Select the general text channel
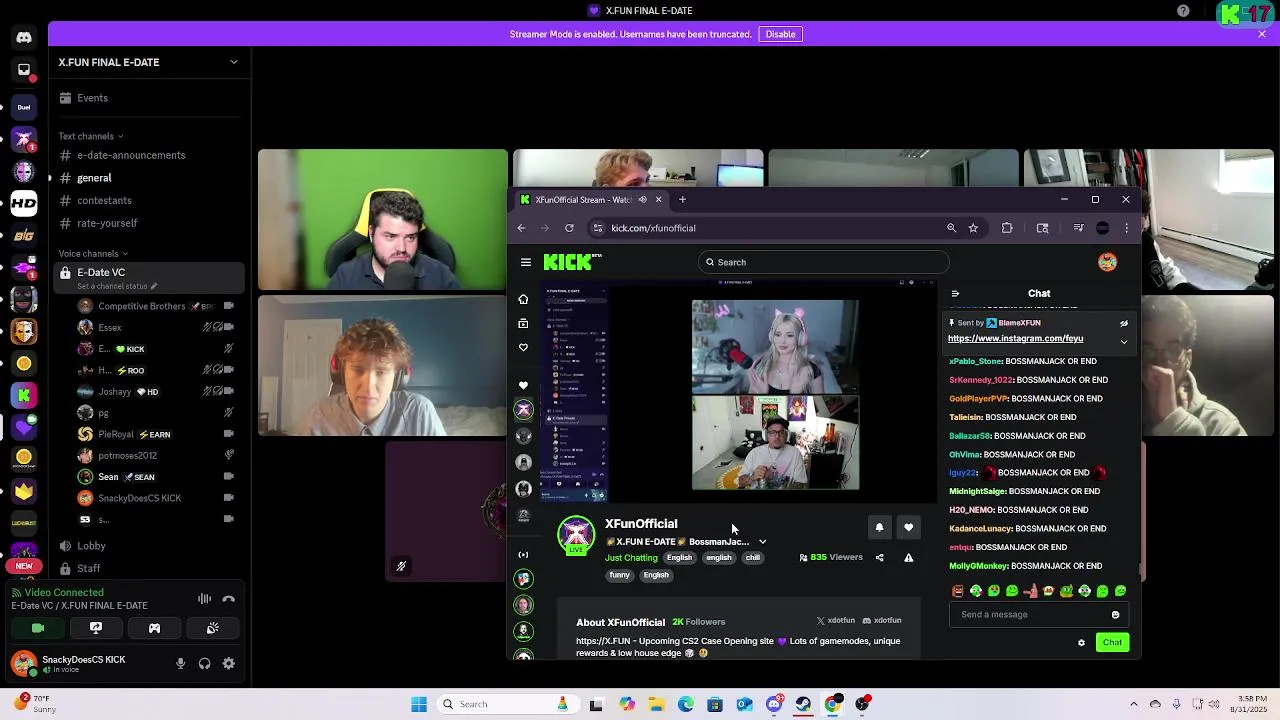Viewport: 1280px width, 720px height. click(148, 178)
